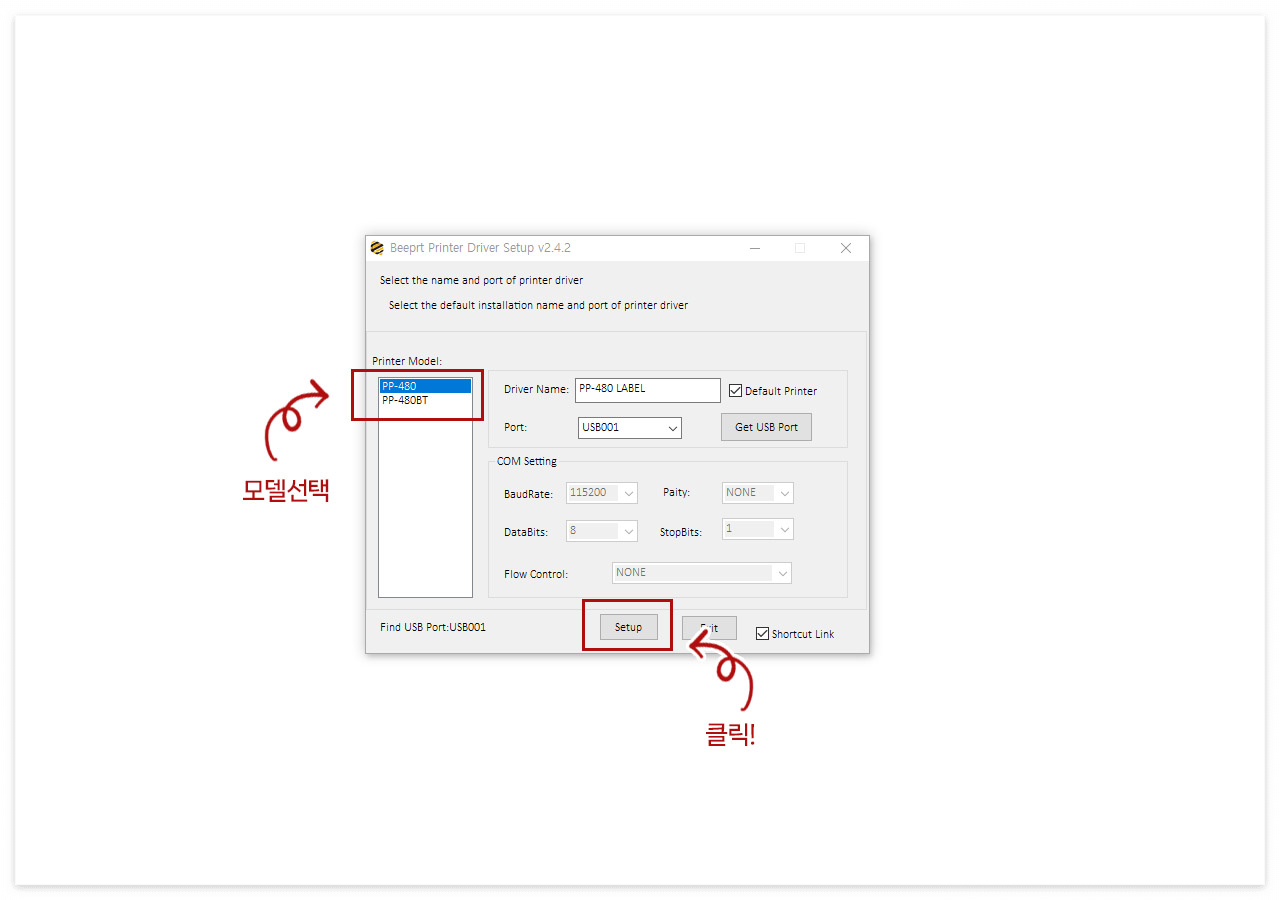Open the Flow Control dropdown
This screenshot has width=1280, height=900.
point(702,573)
